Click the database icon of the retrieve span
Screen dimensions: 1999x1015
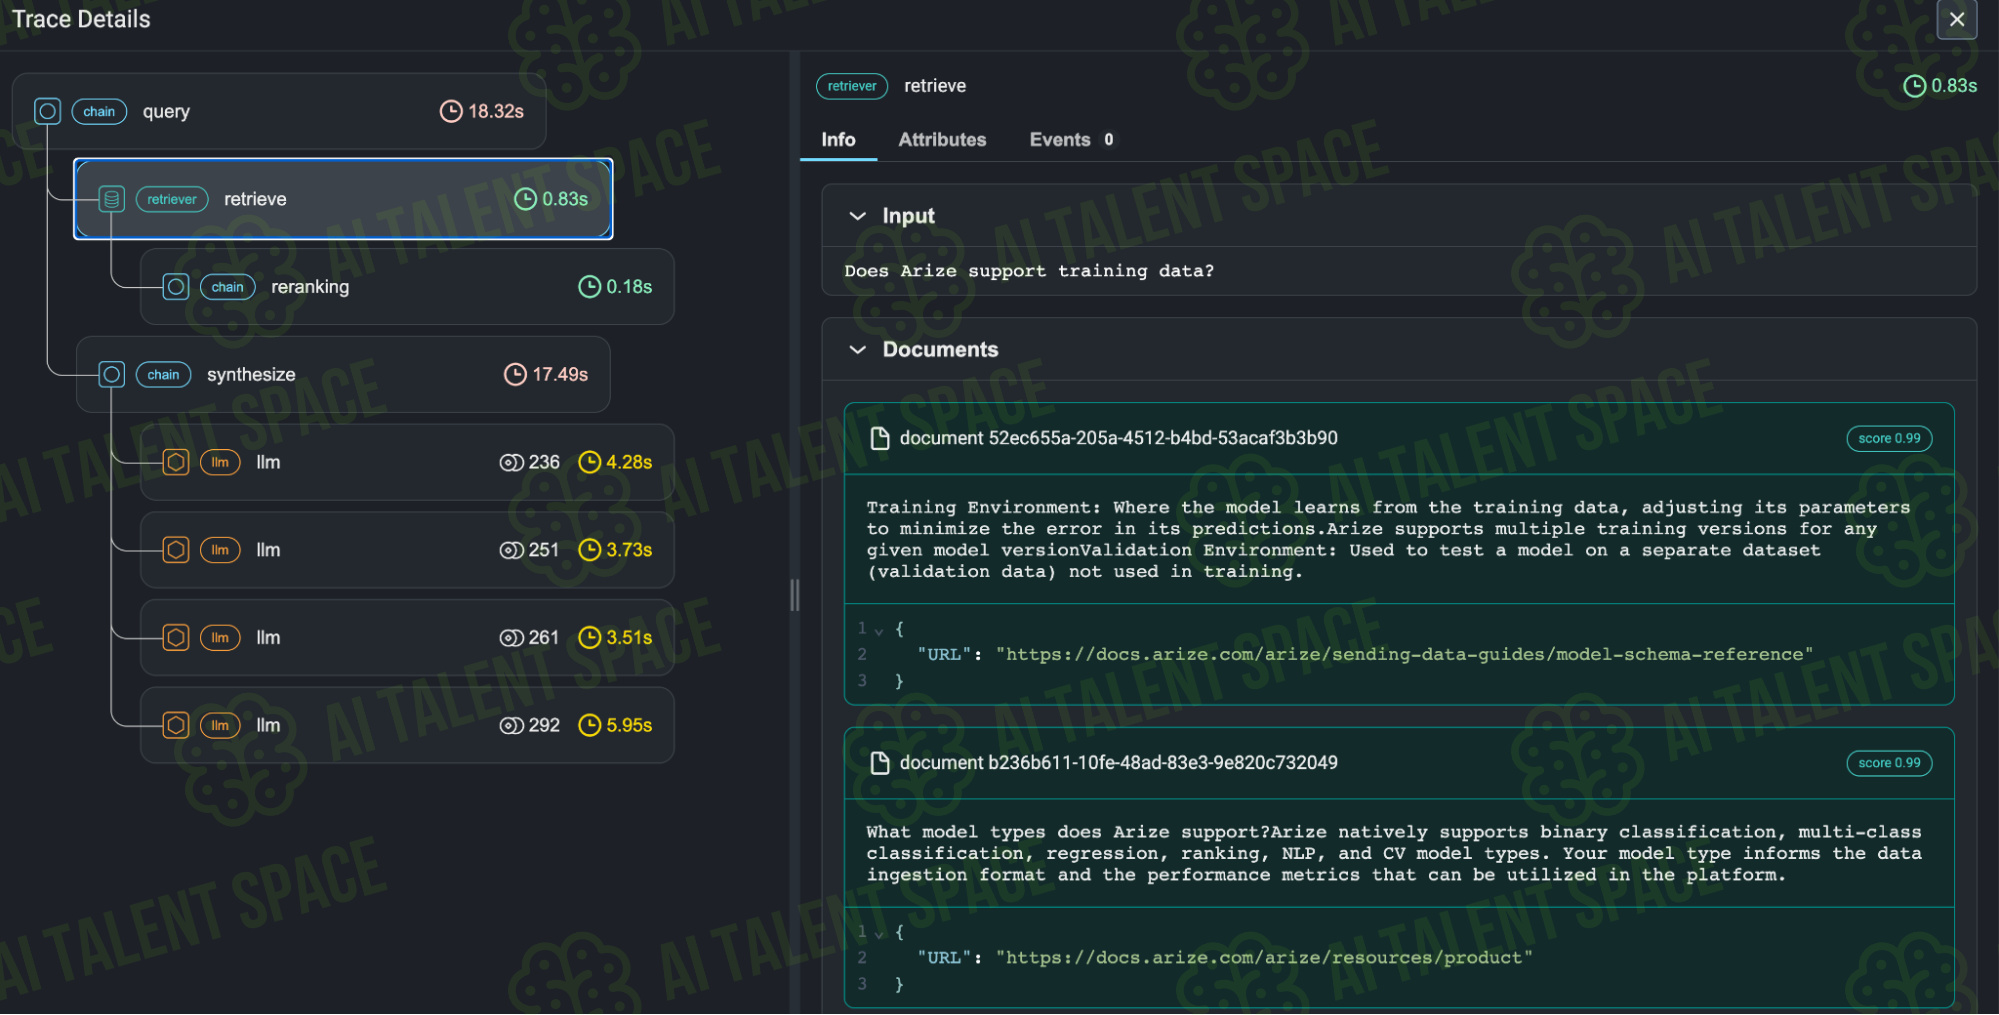coord(112,199)
